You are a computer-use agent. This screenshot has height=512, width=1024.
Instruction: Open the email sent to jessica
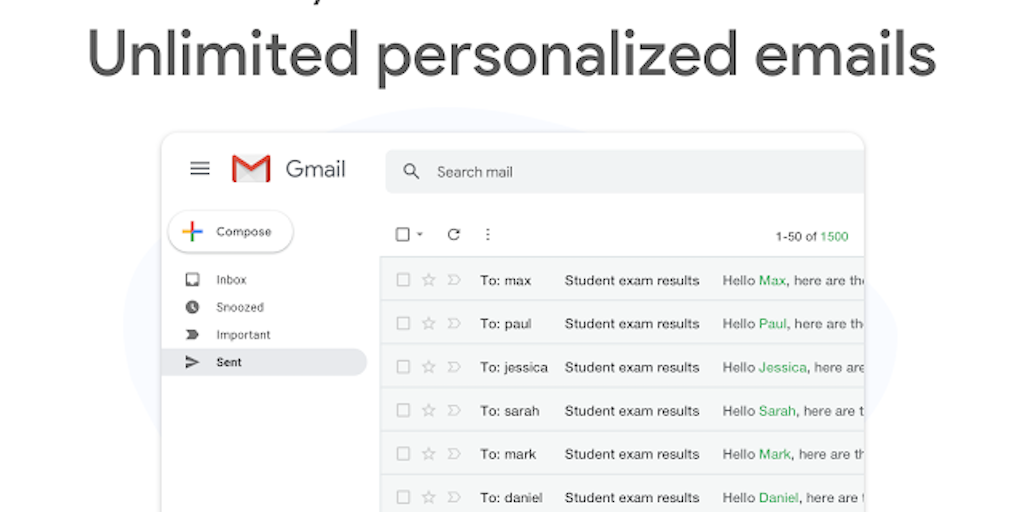tap(632, 367)
